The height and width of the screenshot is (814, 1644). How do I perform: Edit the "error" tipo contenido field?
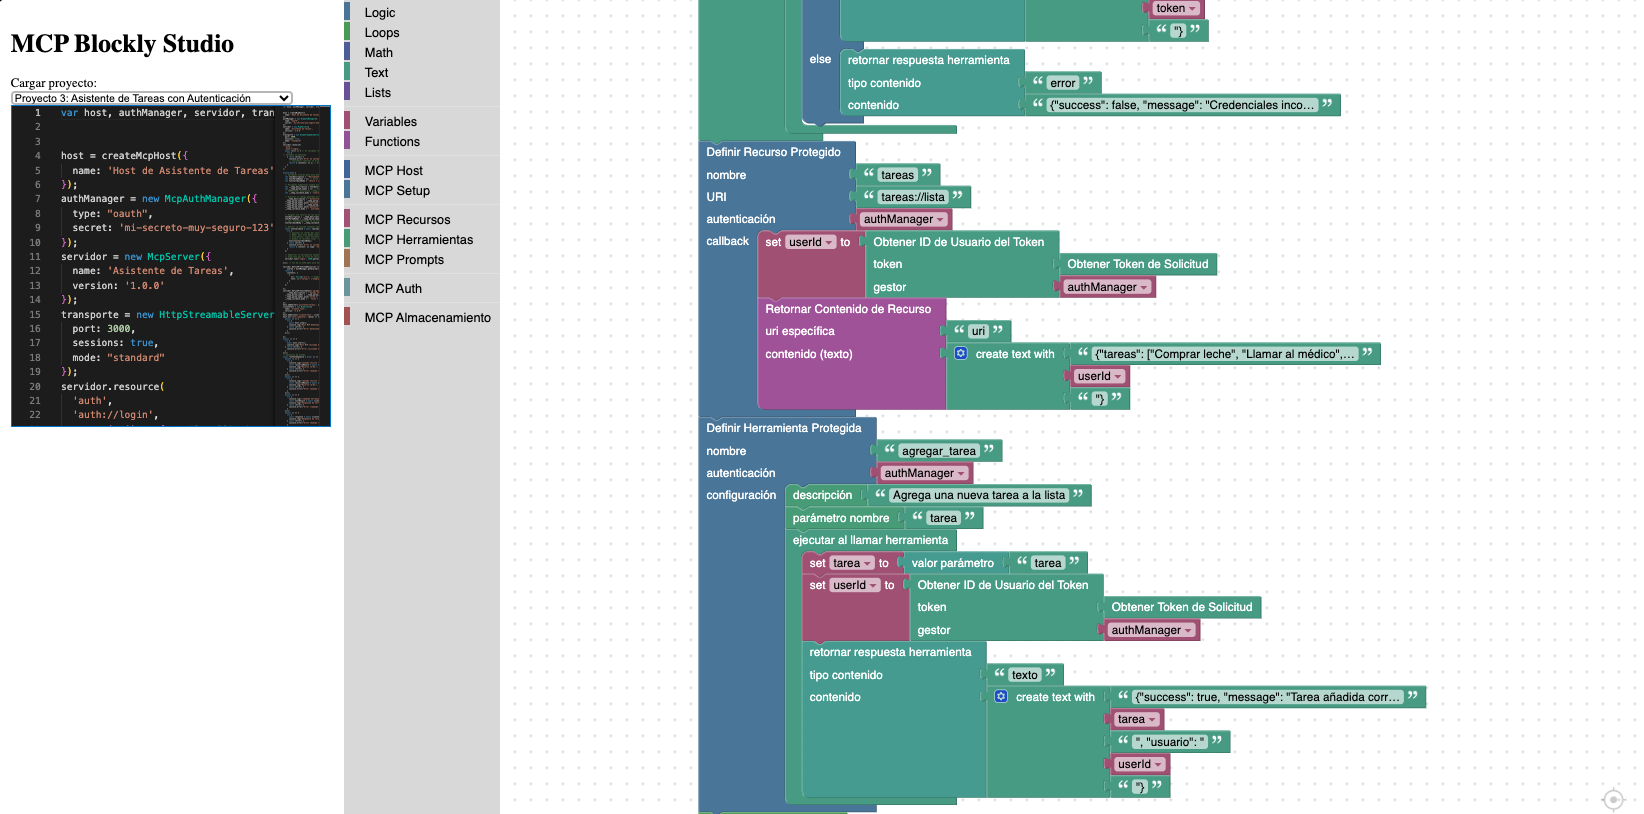[1063, 83]
